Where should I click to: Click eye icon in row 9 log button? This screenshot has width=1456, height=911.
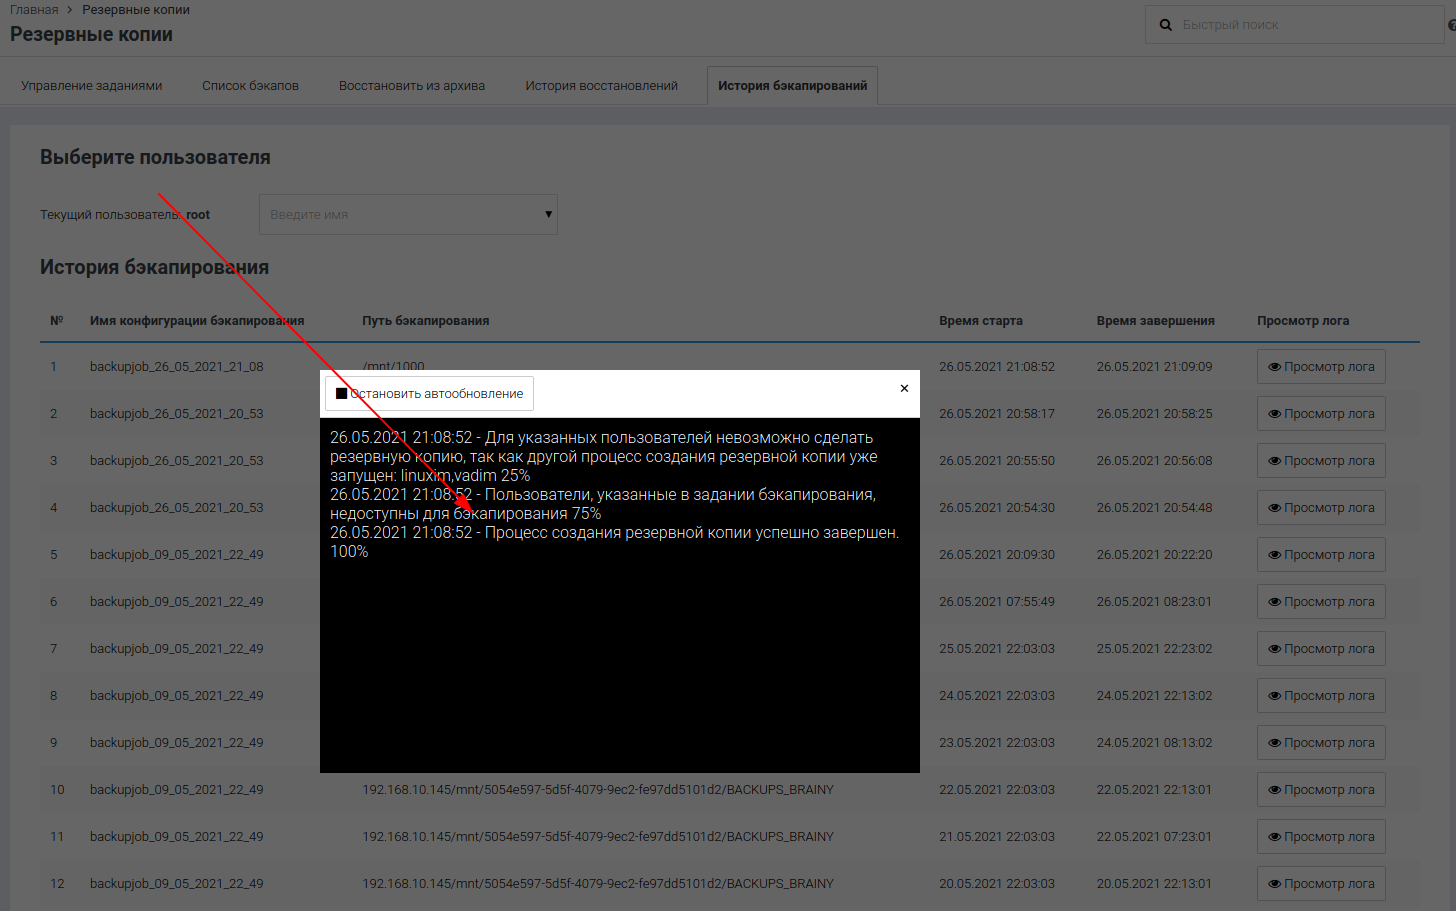pyautogui.click(x=1274, y=743)
